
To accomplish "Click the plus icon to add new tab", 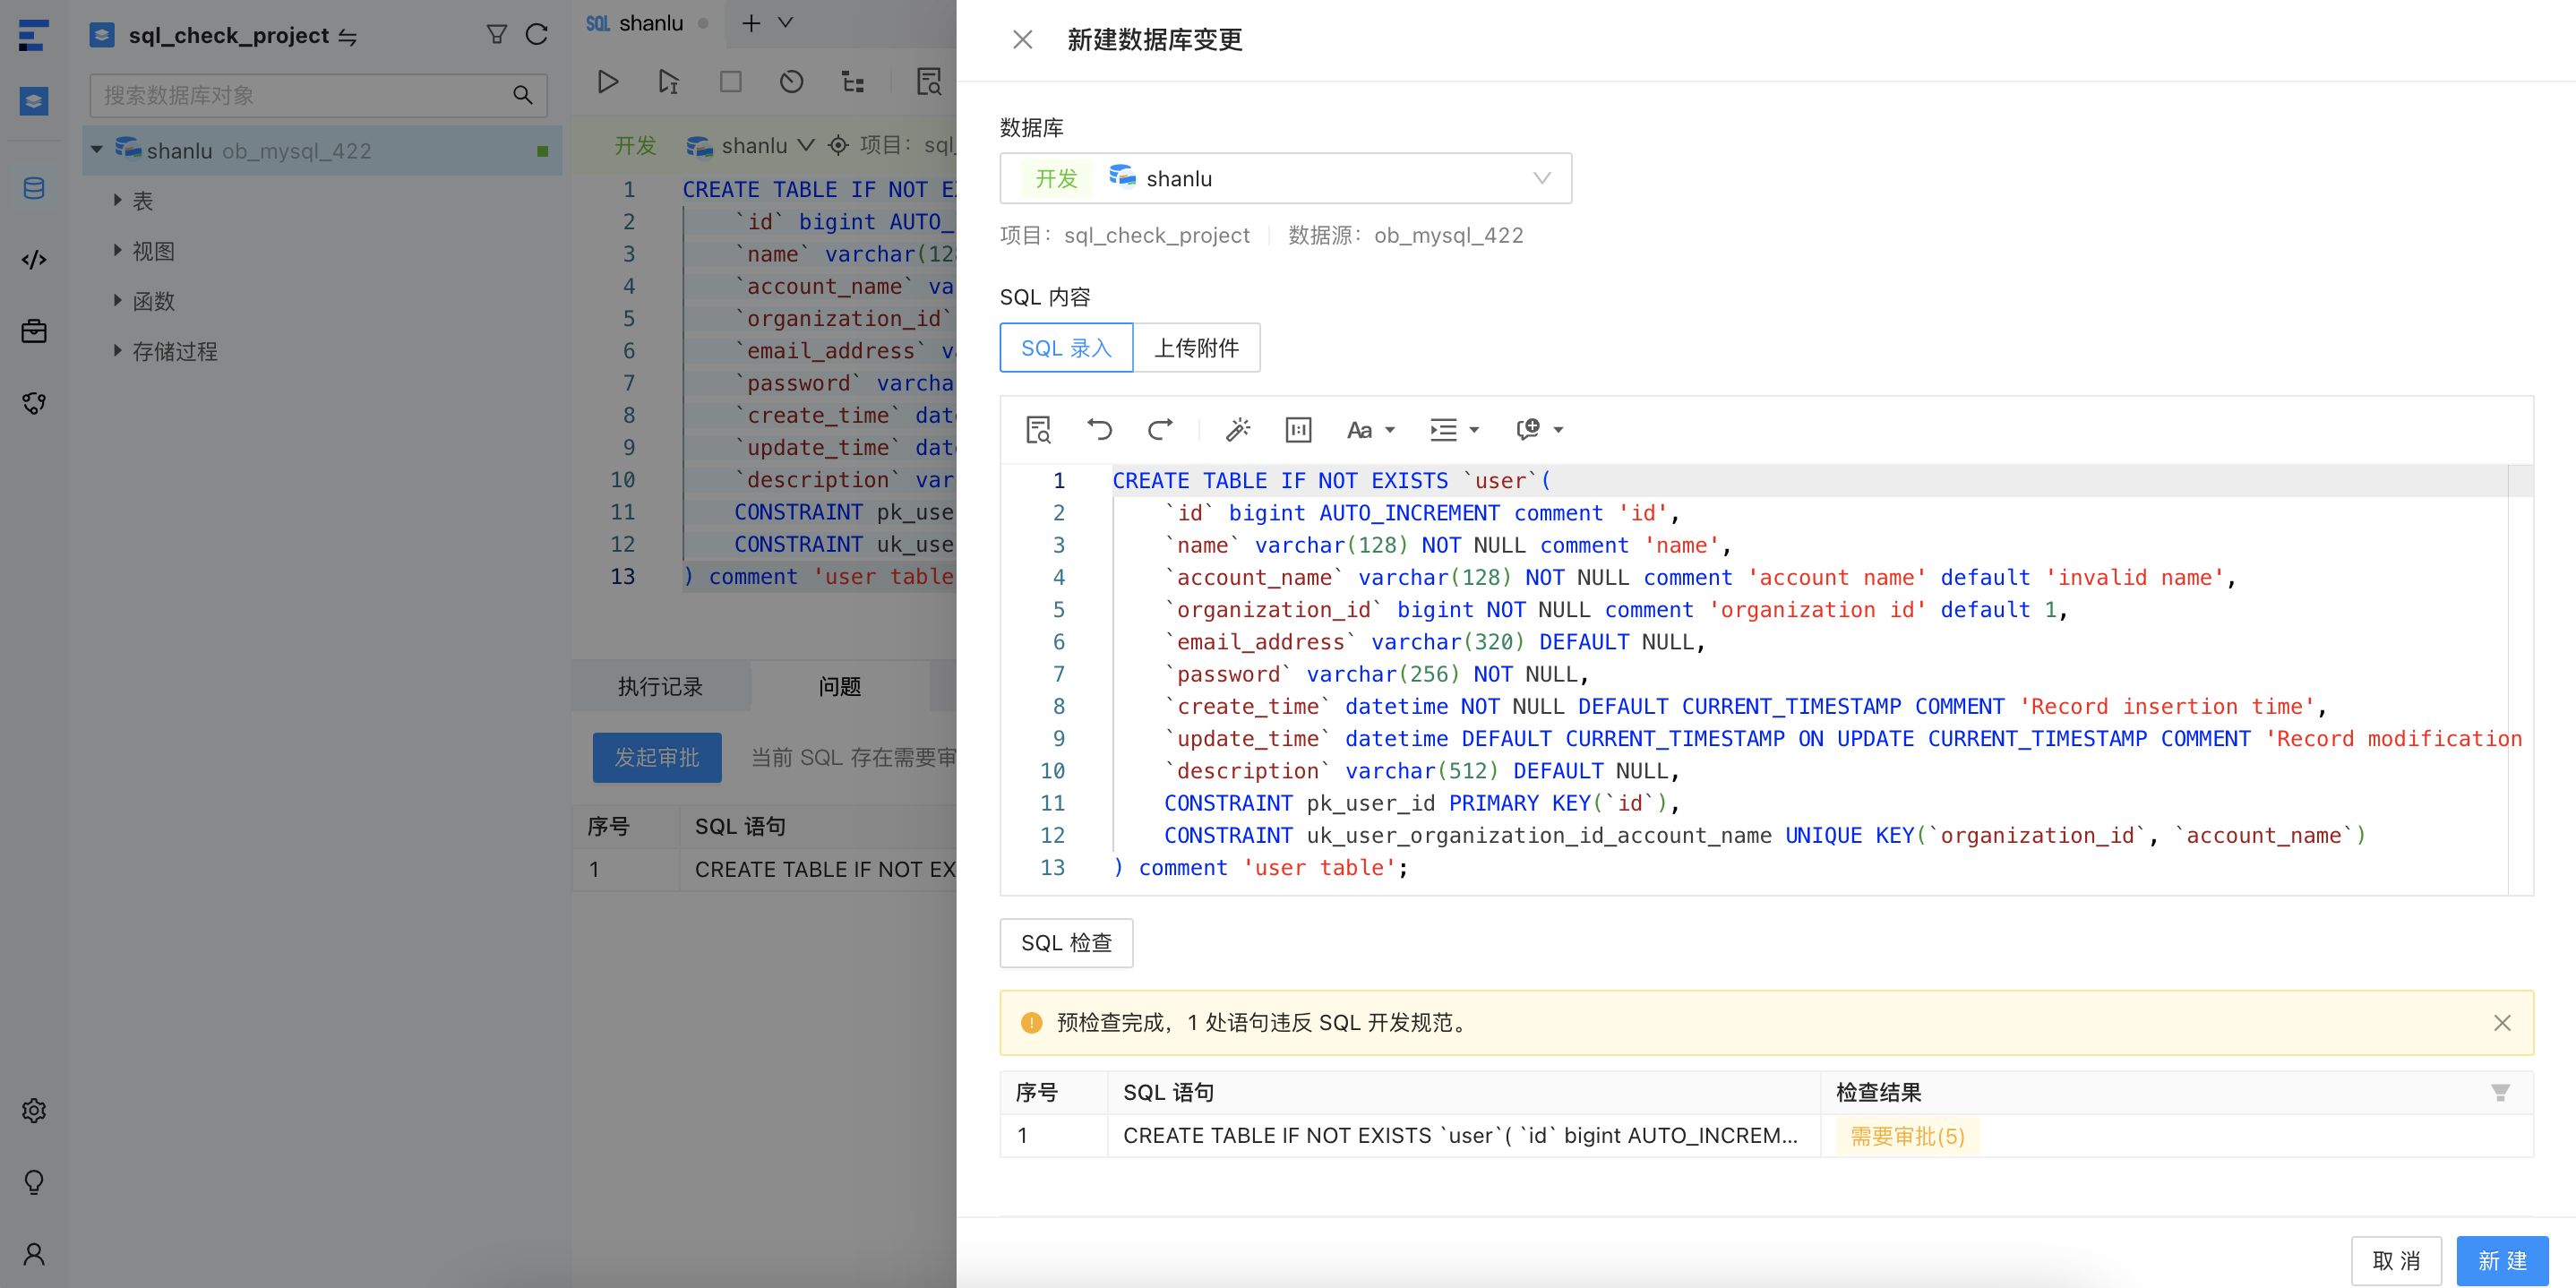I will point(751,23).
